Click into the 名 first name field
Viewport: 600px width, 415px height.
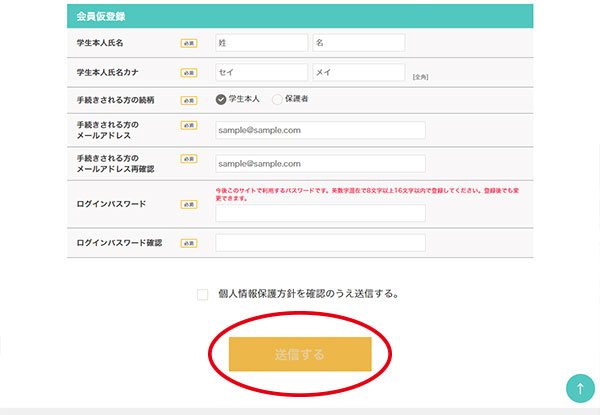(x=358, y=43)
